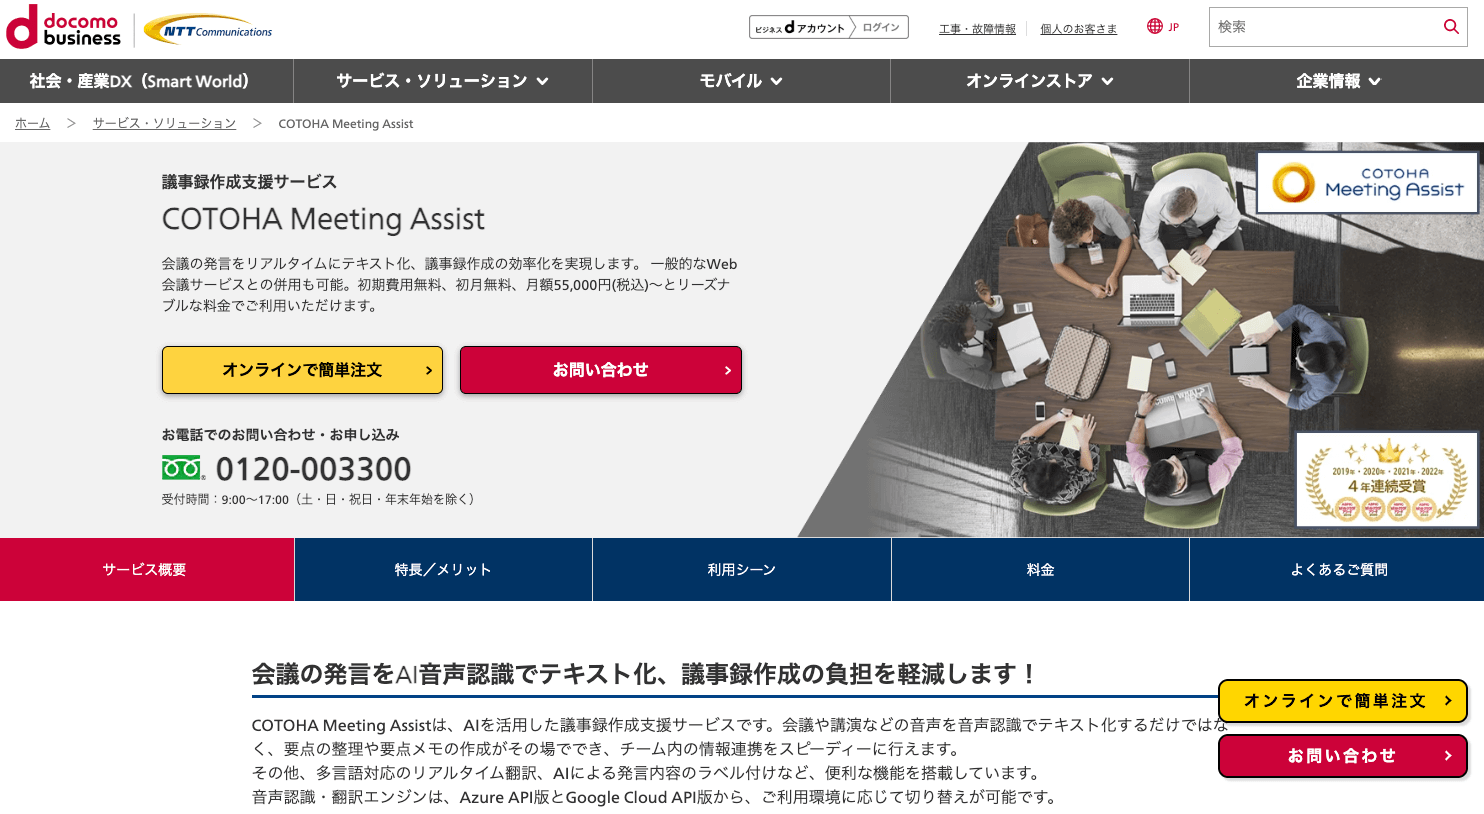Click the yellow オンラインで簡単注文 hero button
This screenshot has width=1484, height=814.
pos(302,370)
